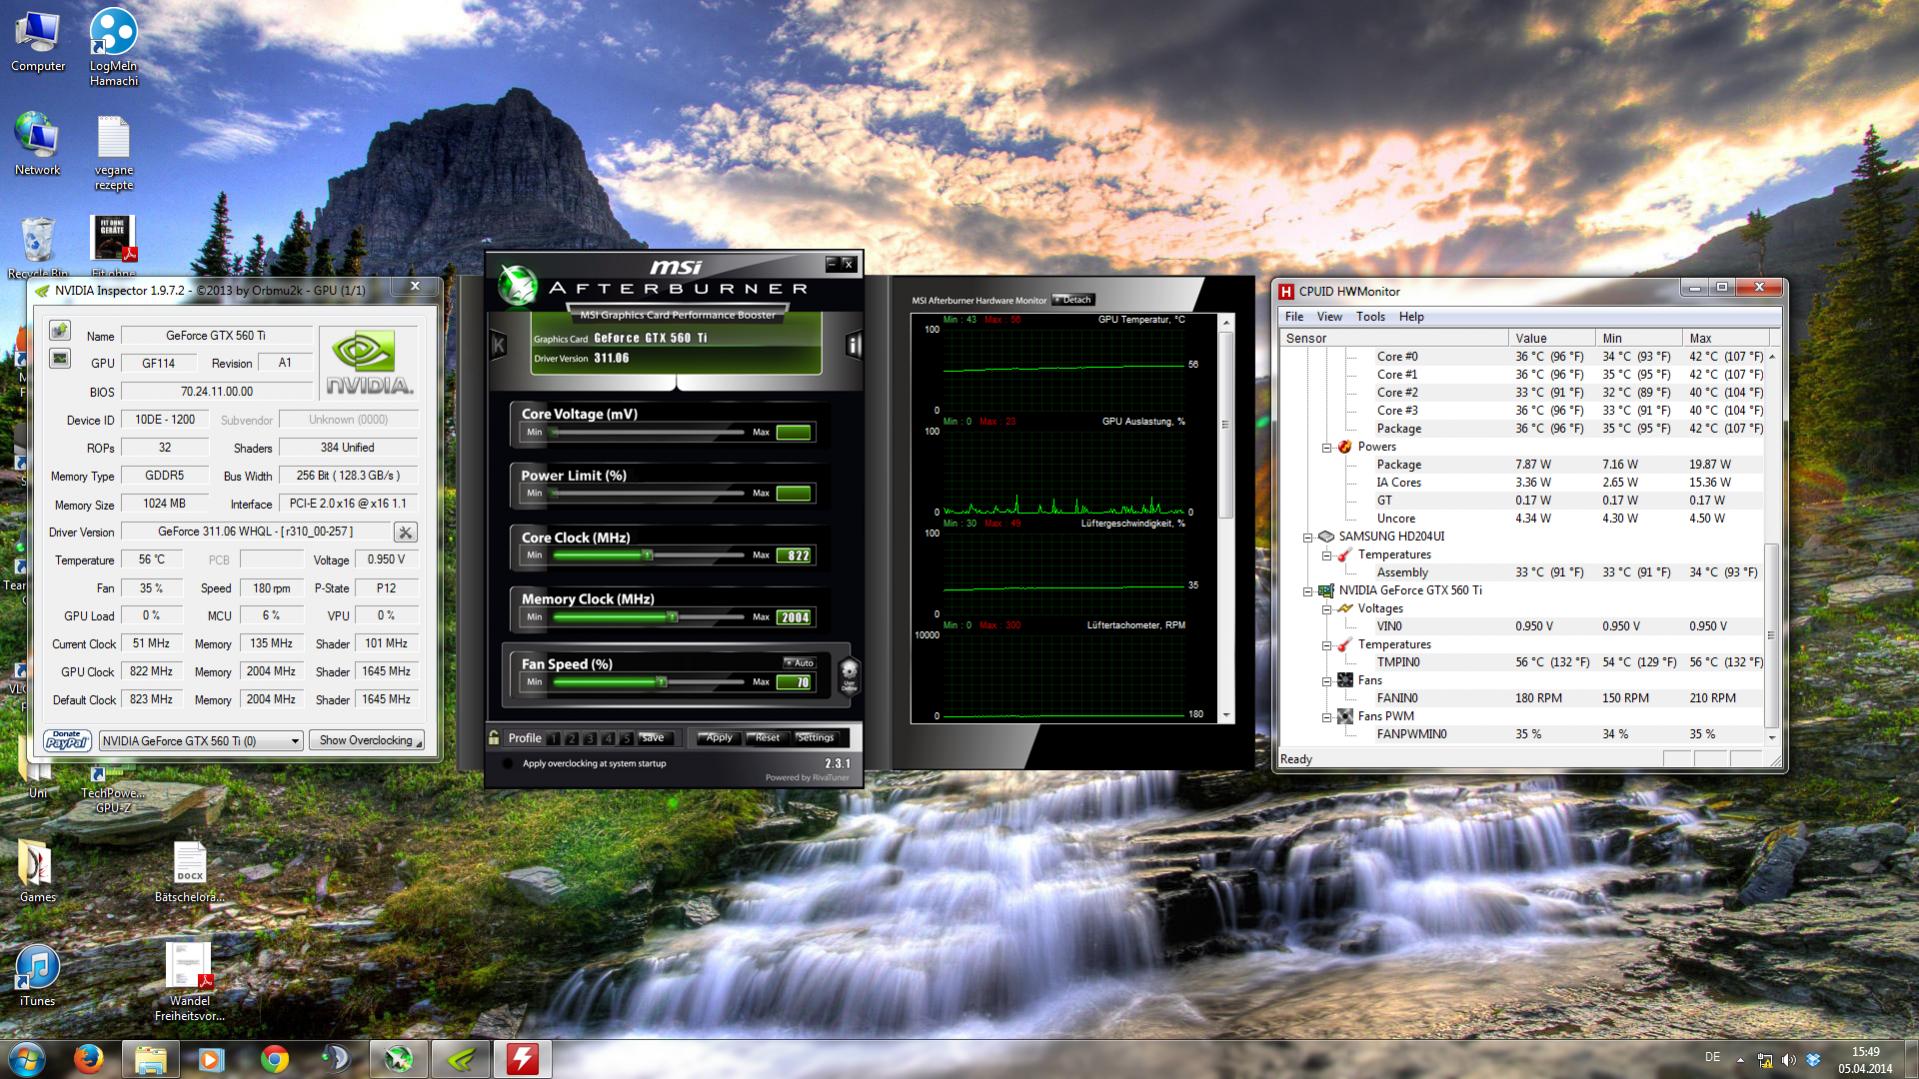The image size is (1919, 1079).
Task: Open Afterburner Settings
Action: coord(816,738)
